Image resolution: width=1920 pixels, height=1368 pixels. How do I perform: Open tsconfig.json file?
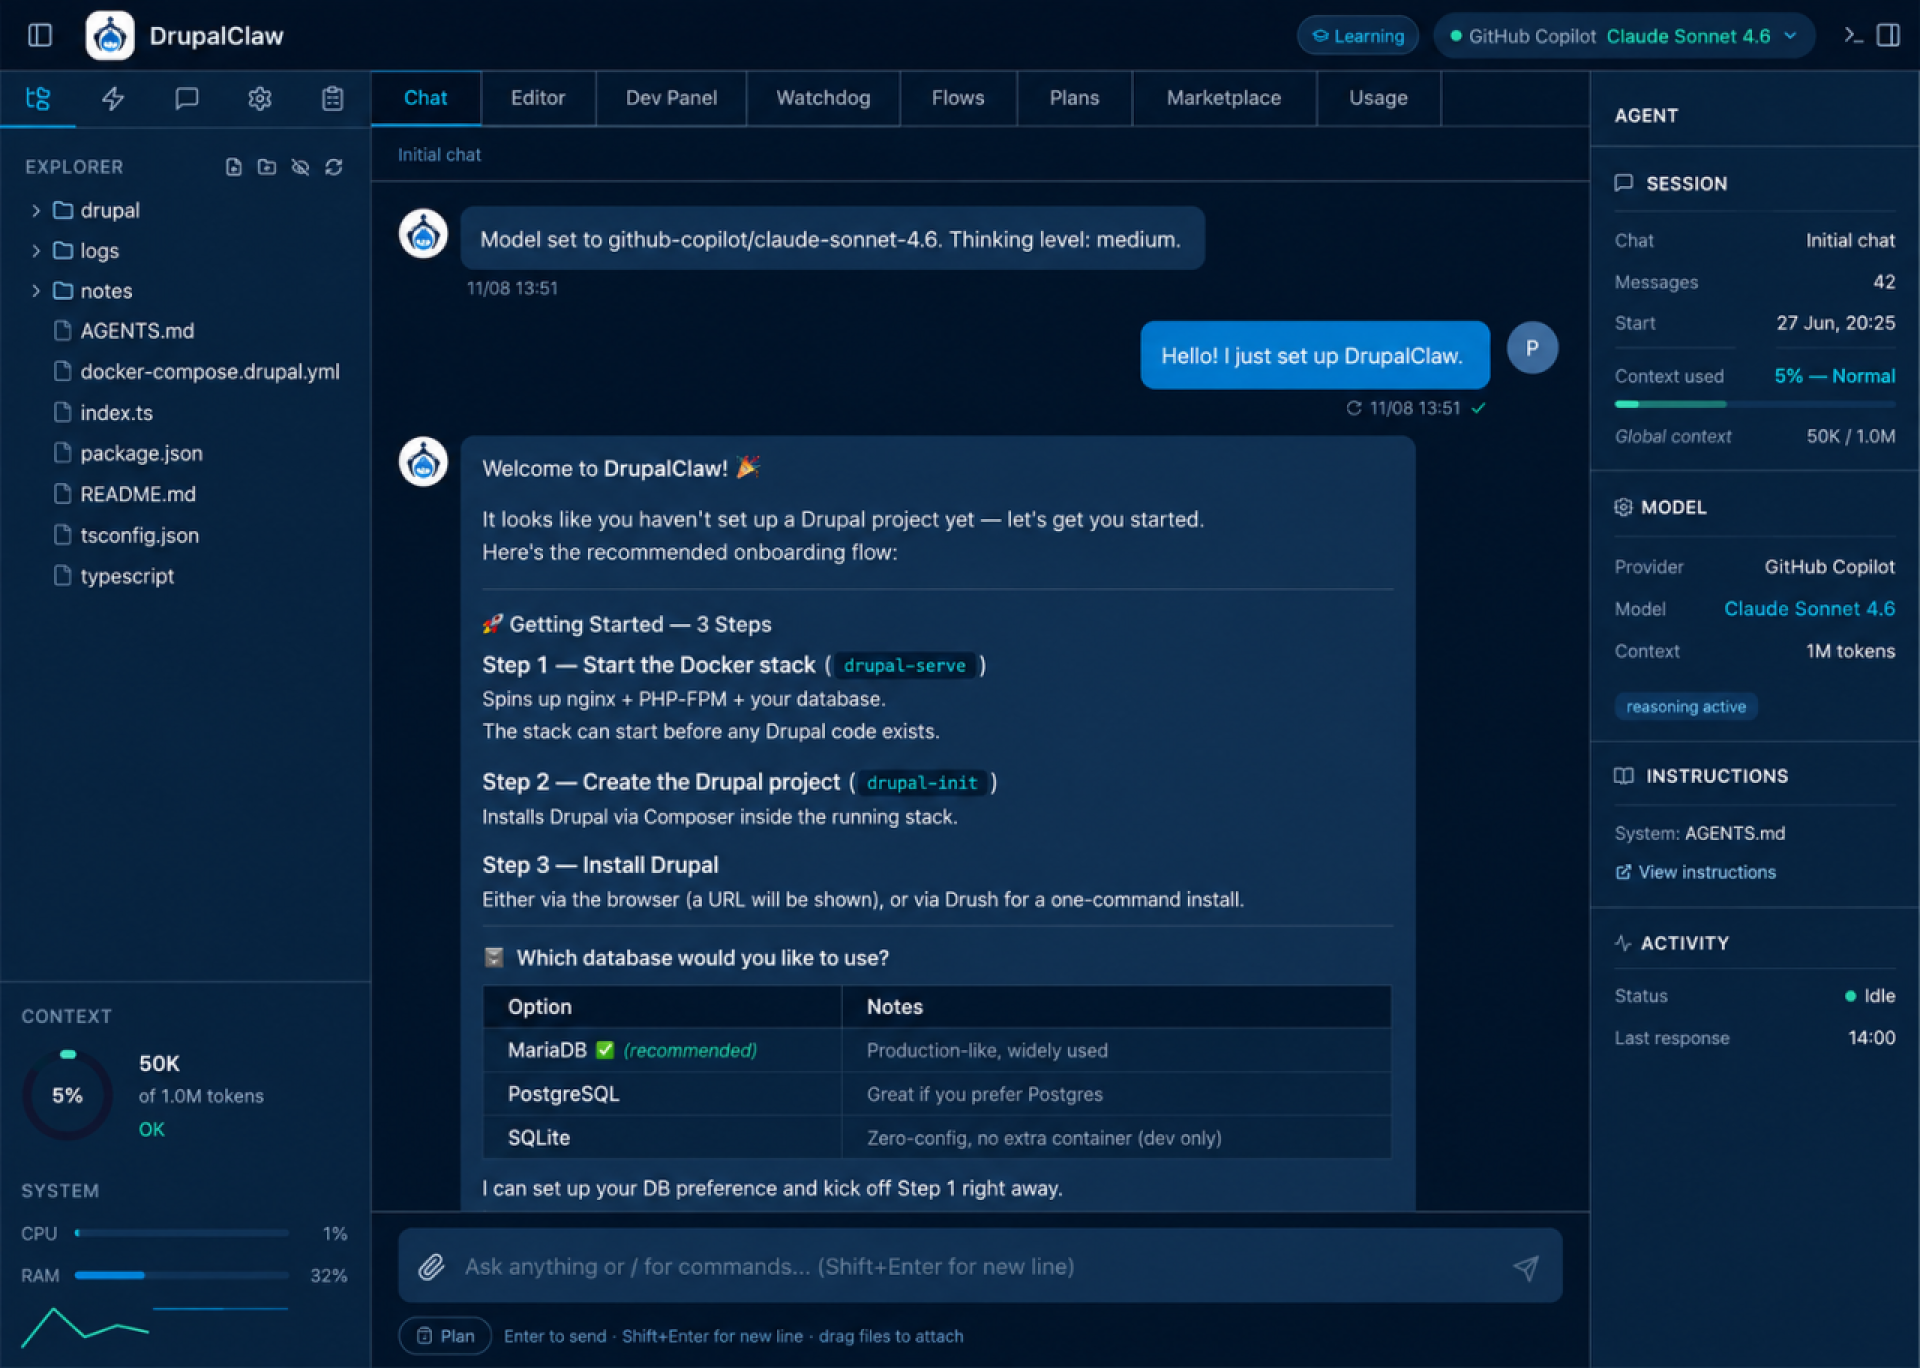pyautogui.click(x=126, y=535)
